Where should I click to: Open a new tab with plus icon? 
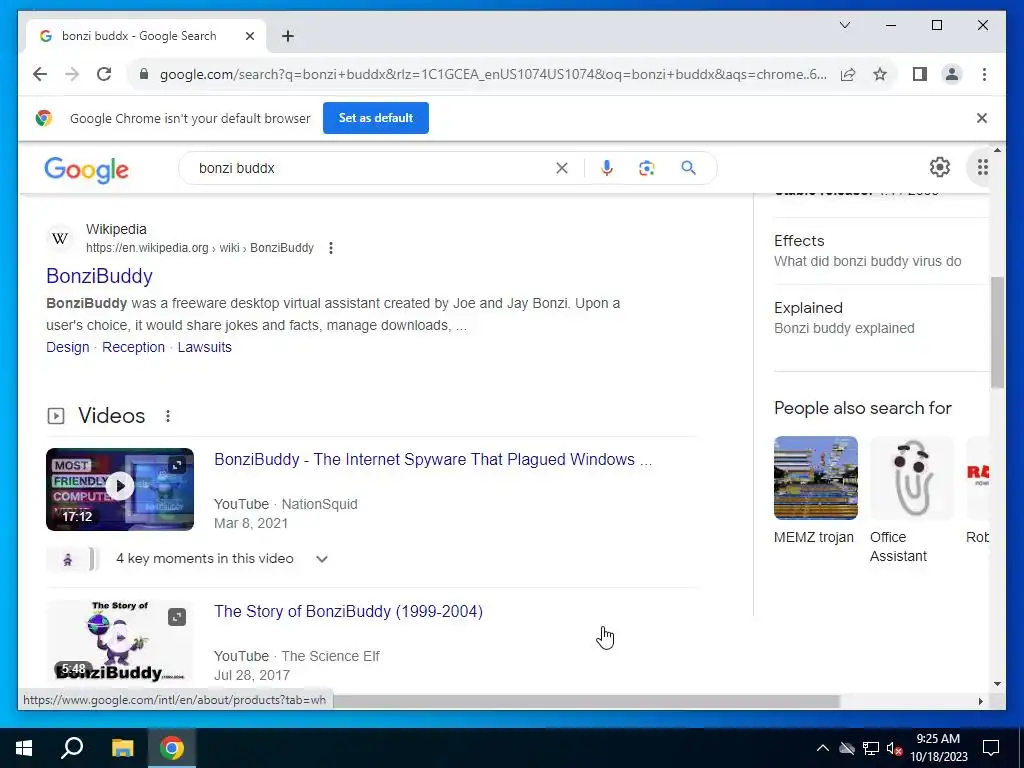pos(288,36)
